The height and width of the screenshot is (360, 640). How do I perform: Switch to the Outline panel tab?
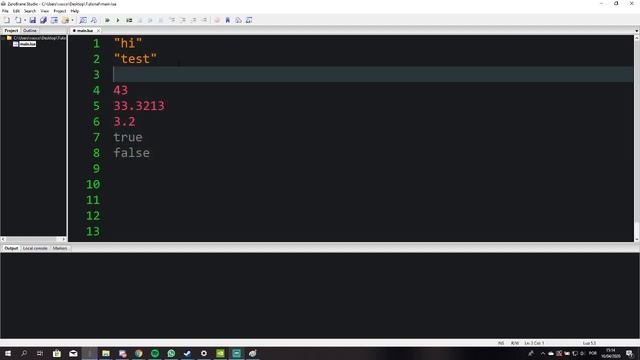[29, 31]
